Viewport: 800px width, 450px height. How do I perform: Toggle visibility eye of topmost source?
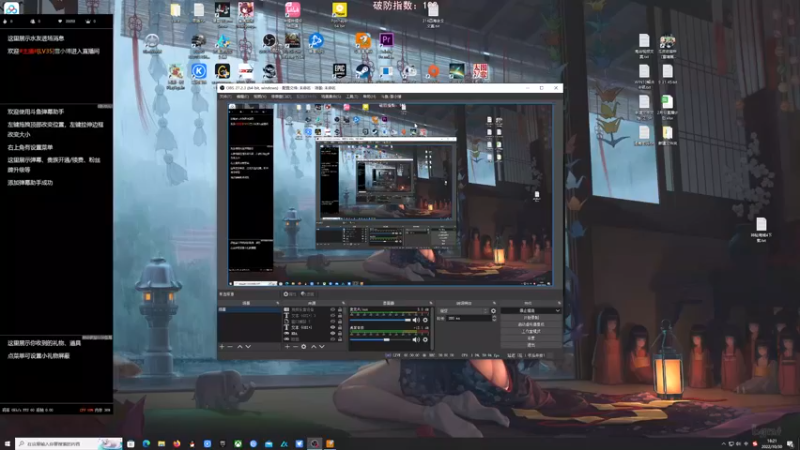[x=333, y=310]
